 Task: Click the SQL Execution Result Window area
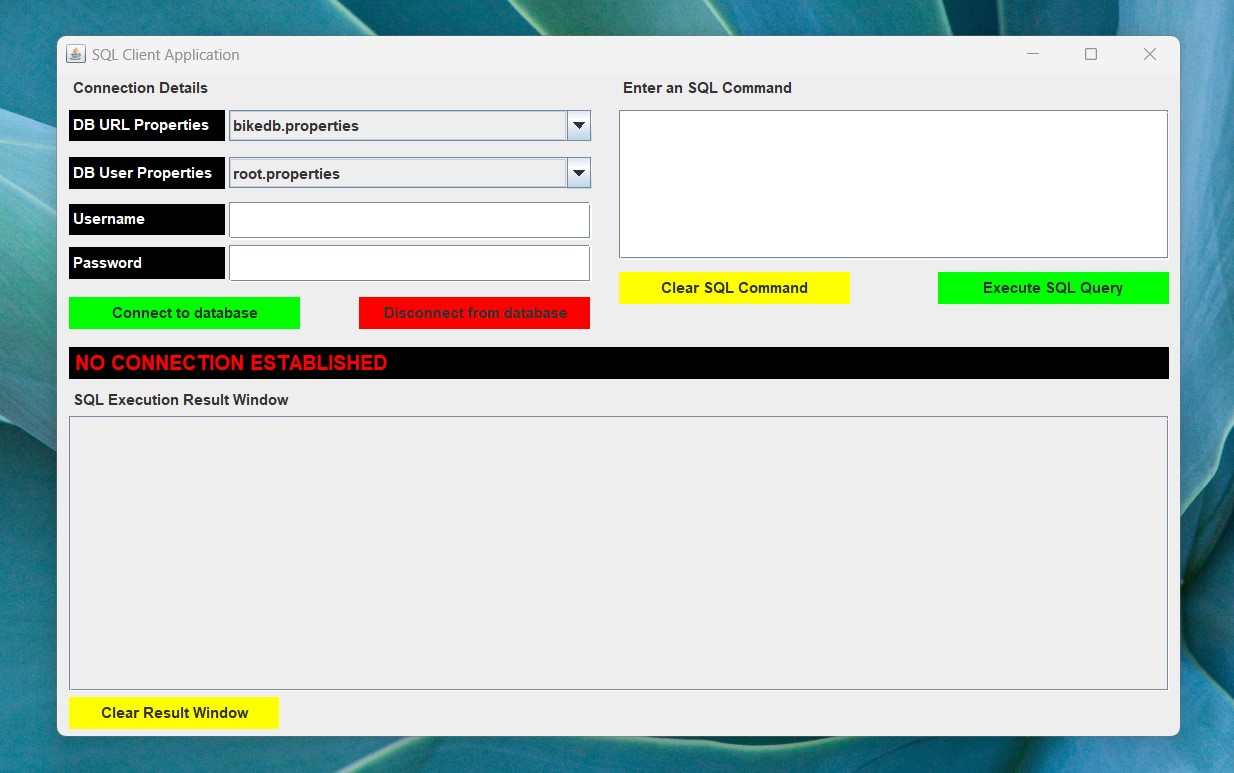pyautogui.click(x=618, y=552)
